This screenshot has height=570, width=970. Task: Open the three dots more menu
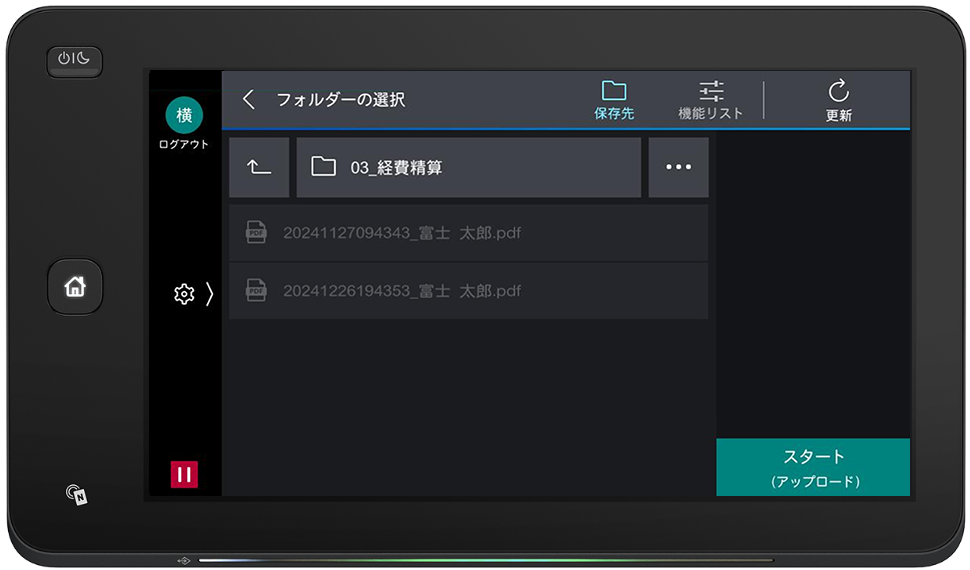click(678, 167)
